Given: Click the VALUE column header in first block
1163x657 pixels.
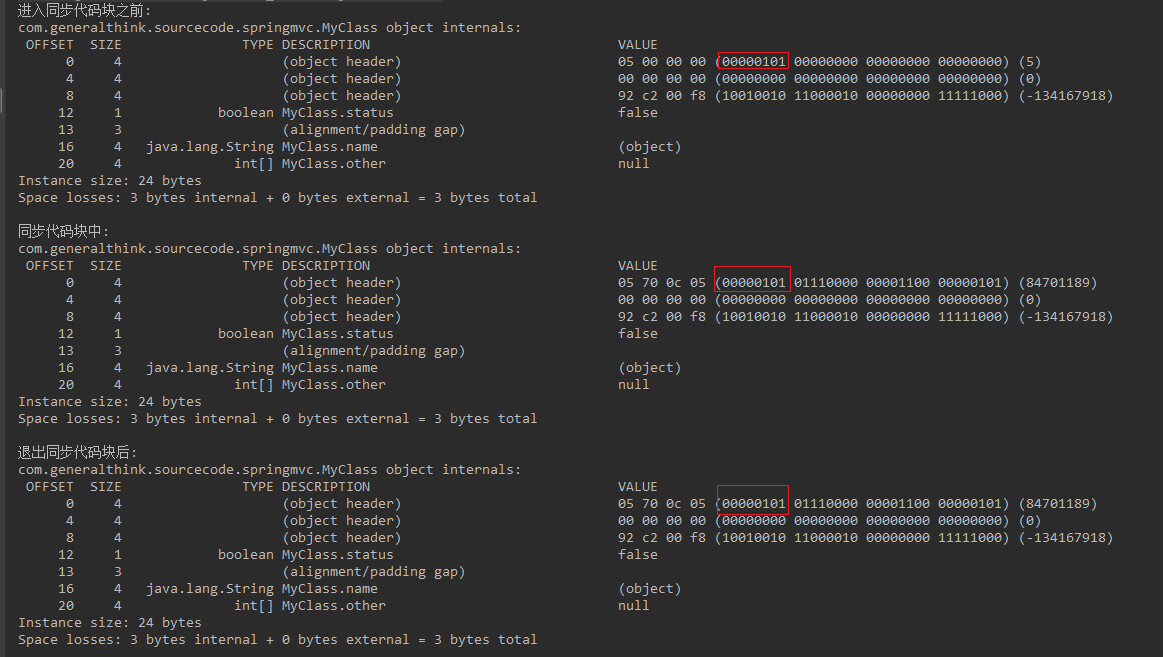Looking at the screenshot, I should point(638,45).
